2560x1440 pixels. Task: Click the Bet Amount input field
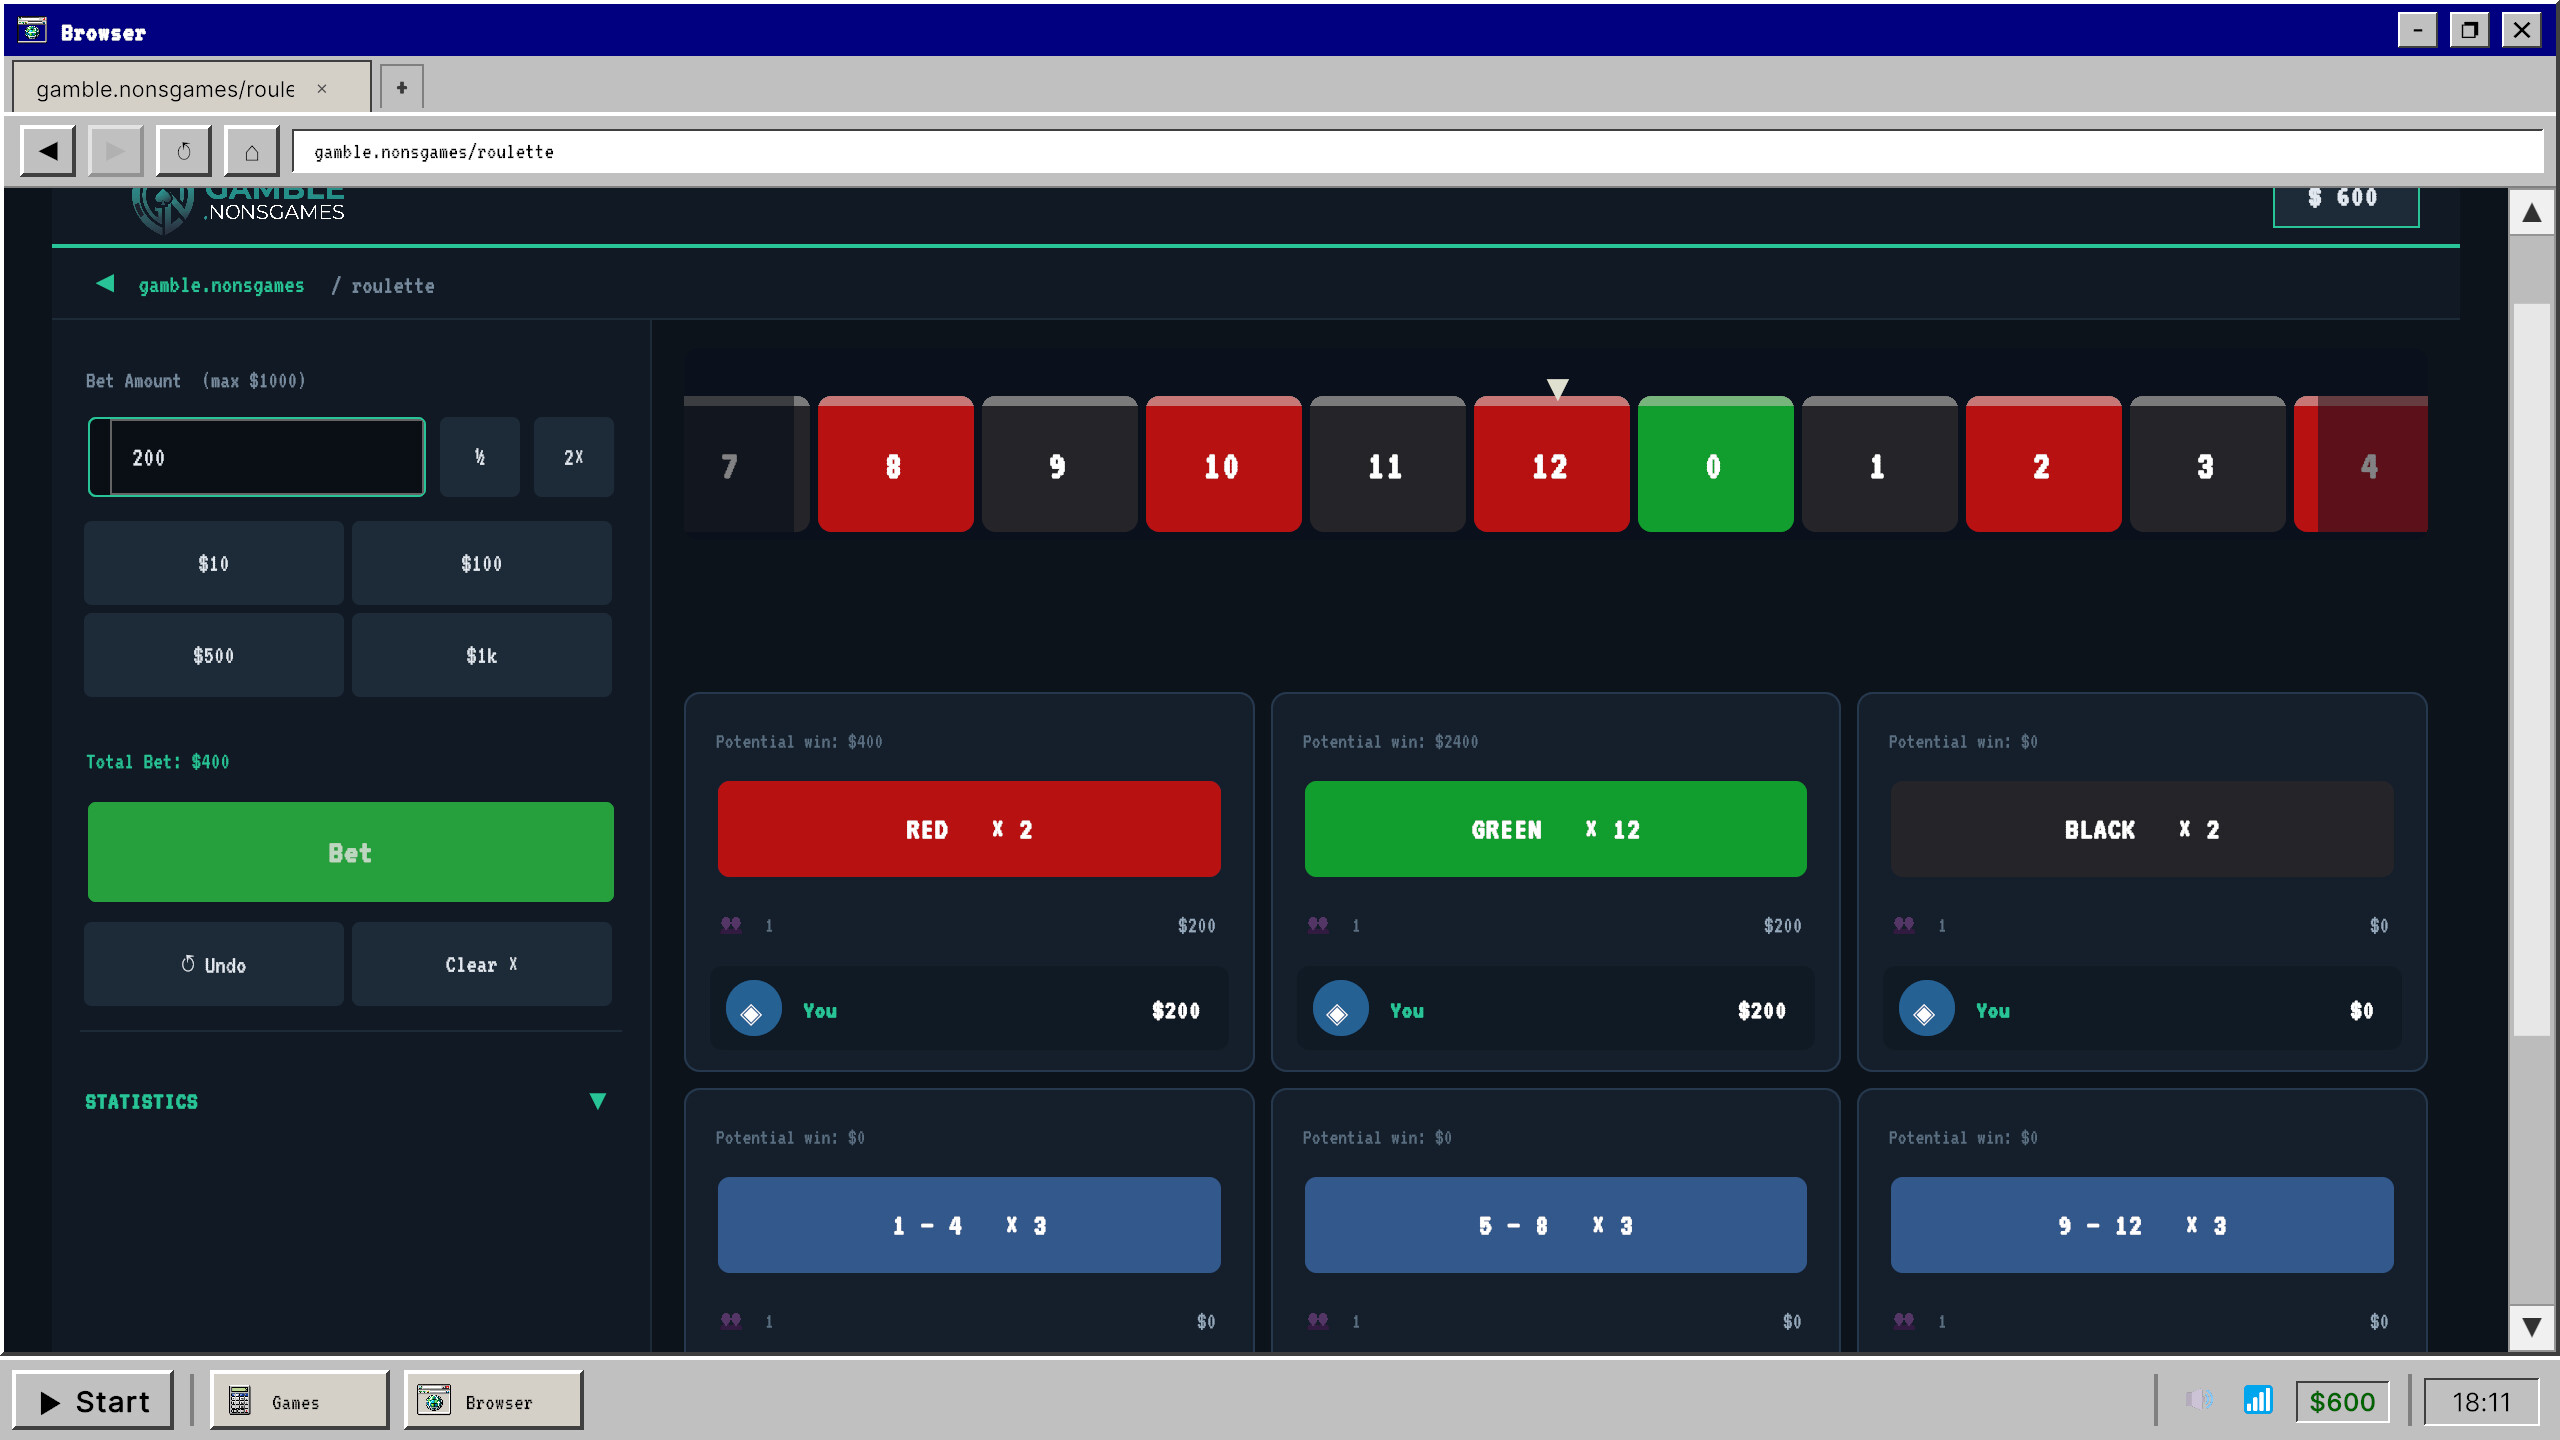[257, 457]
